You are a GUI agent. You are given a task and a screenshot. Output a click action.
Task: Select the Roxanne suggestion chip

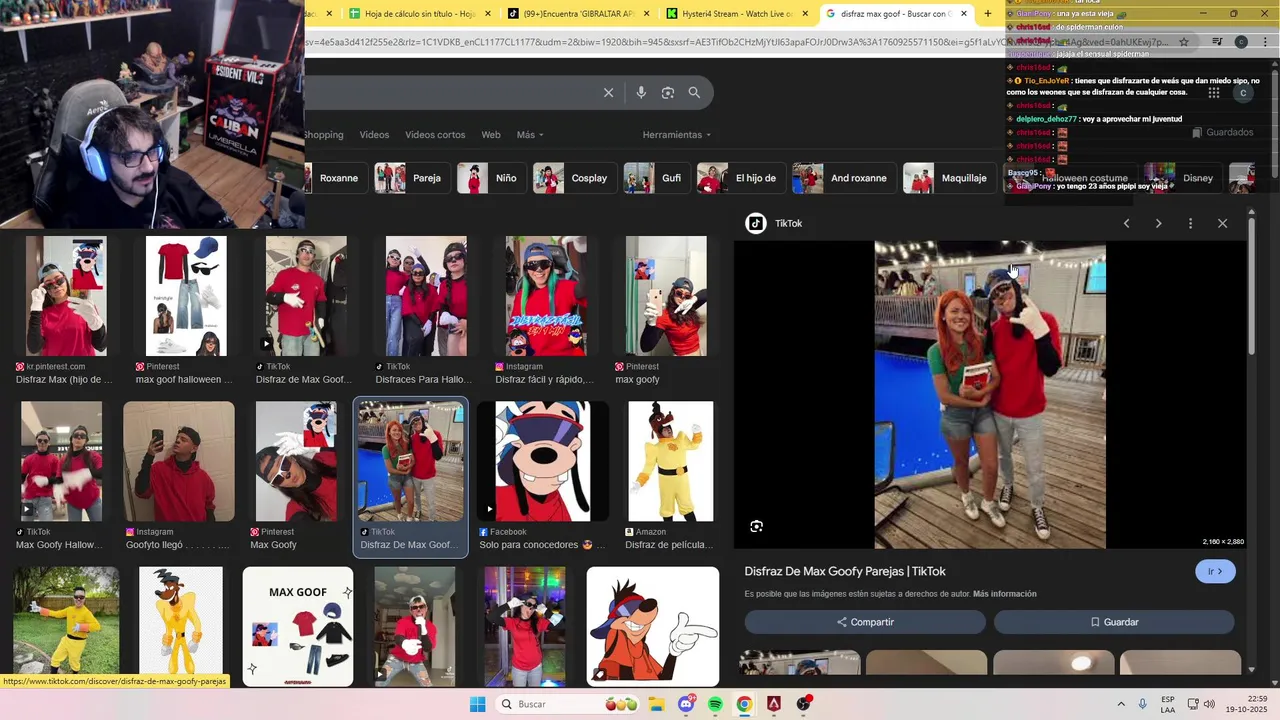pos(336,178)
